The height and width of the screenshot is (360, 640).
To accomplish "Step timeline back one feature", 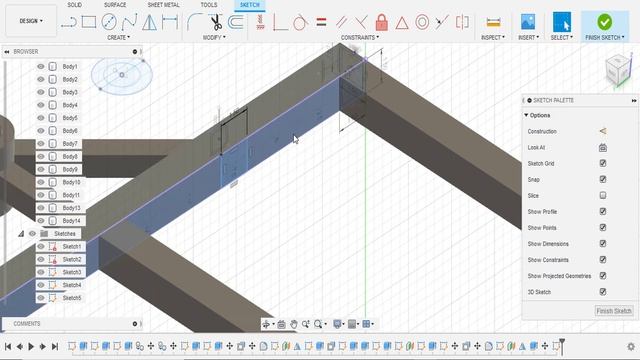I will click(20, 347).
